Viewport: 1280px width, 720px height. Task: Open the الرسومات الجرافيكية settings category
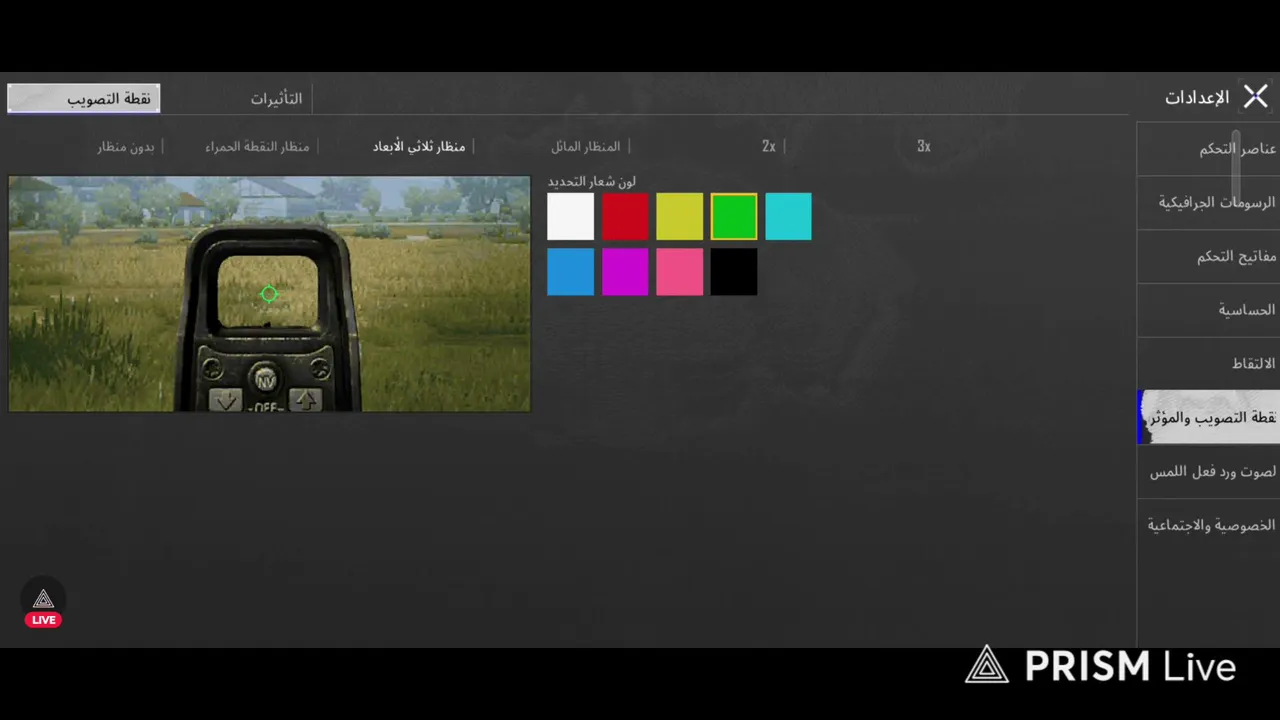[1208, 203]
